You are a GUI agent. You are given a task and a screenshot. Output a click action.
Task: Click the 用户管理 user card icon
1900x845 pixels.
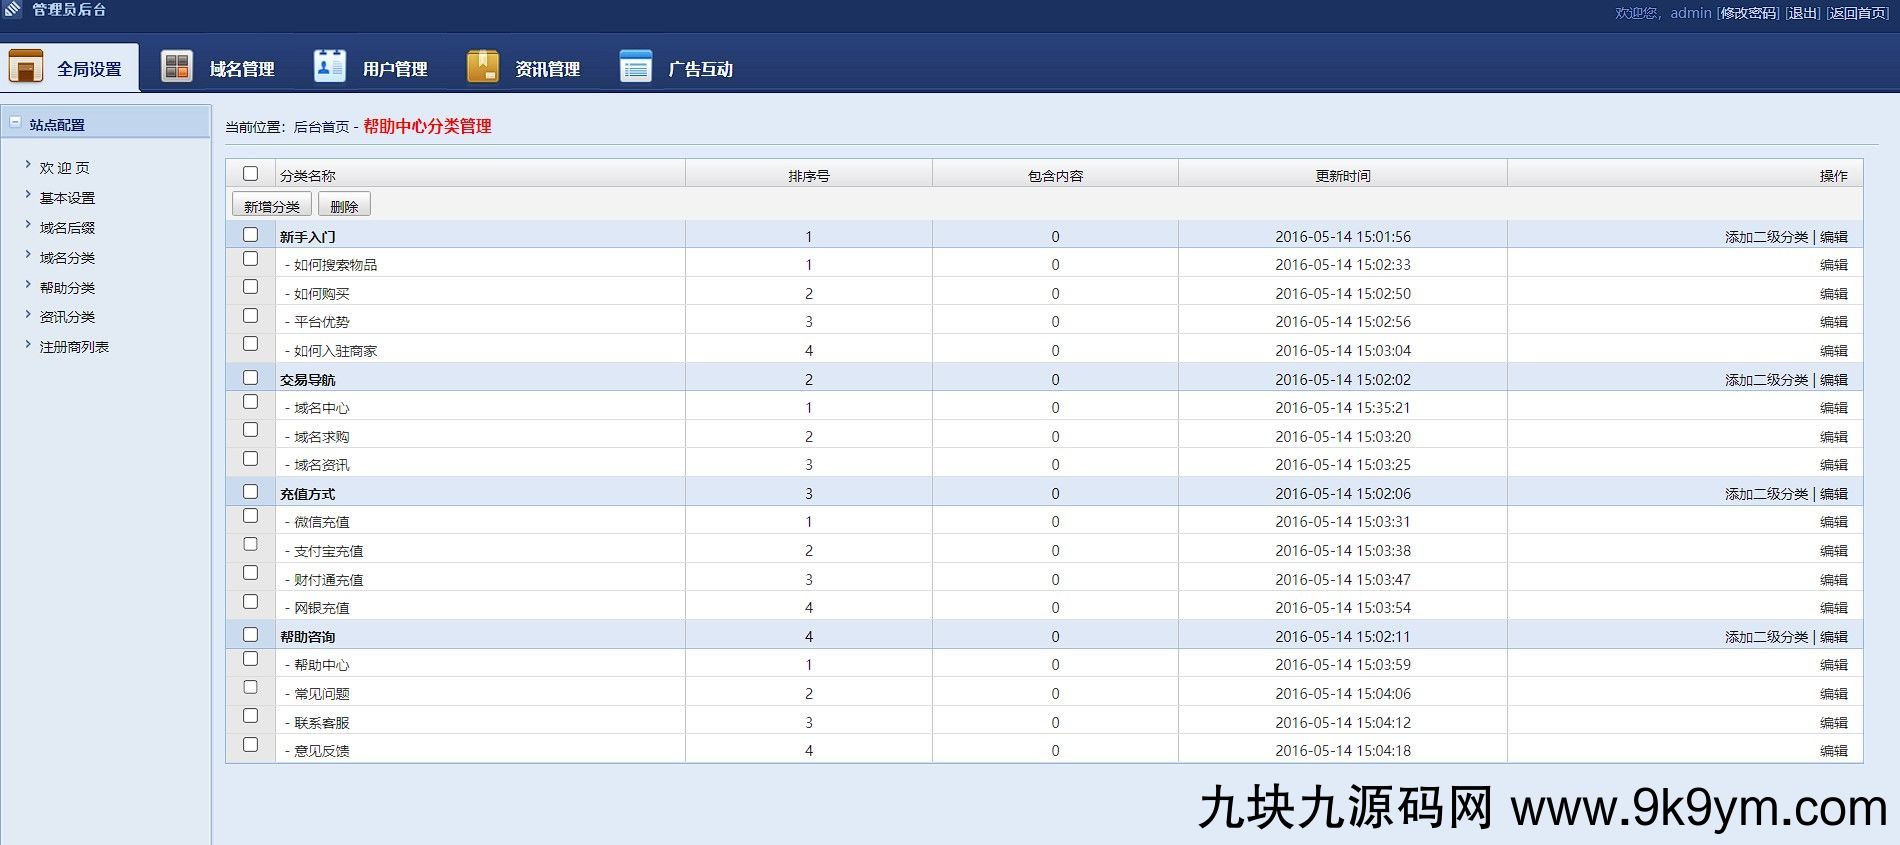pos(329,67)
